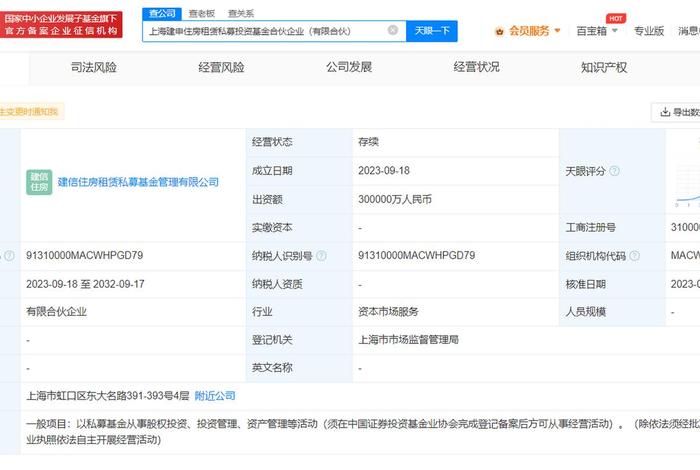700x470 pixels.
Task: Click the help icon next to 组织机构代码
Action: point(634,256)
